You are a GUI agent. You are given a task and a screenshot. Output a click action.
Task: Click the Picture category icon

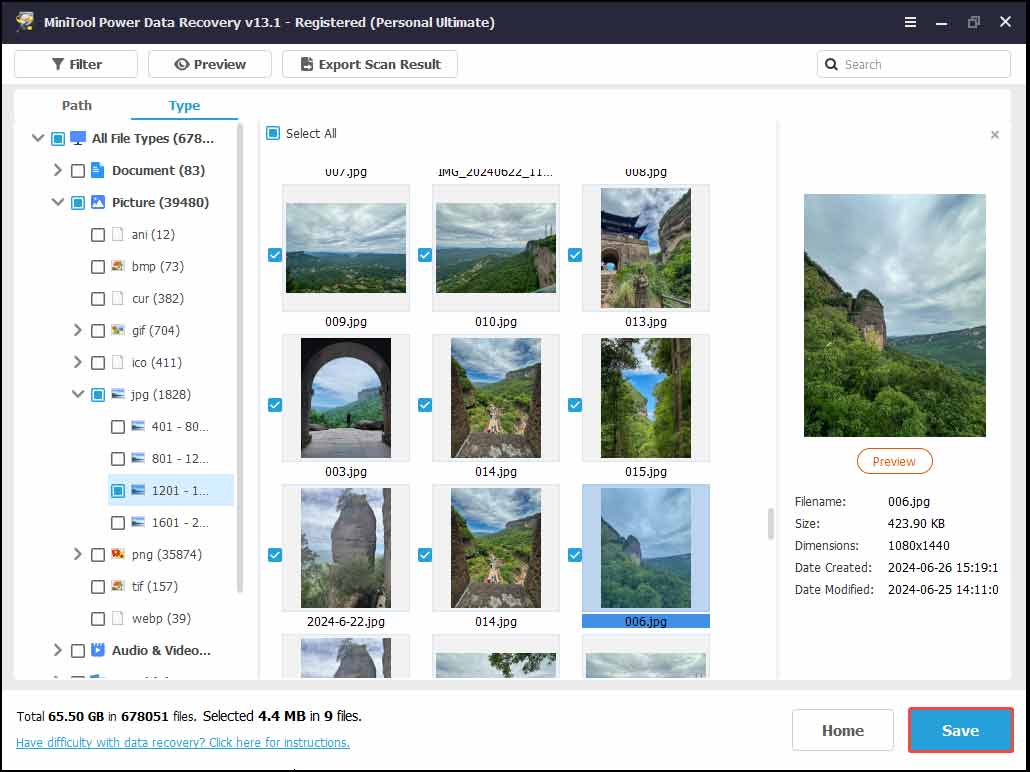click(x=98, y=202)
